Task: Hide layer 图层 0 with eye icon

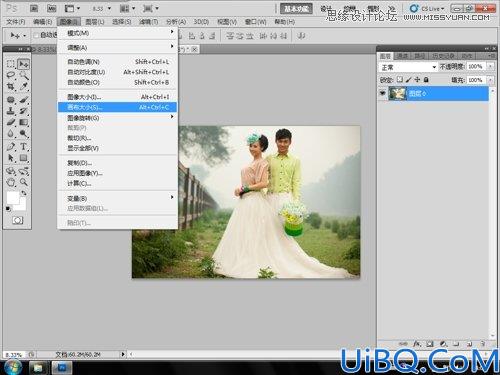Action: tap(383, 93)
